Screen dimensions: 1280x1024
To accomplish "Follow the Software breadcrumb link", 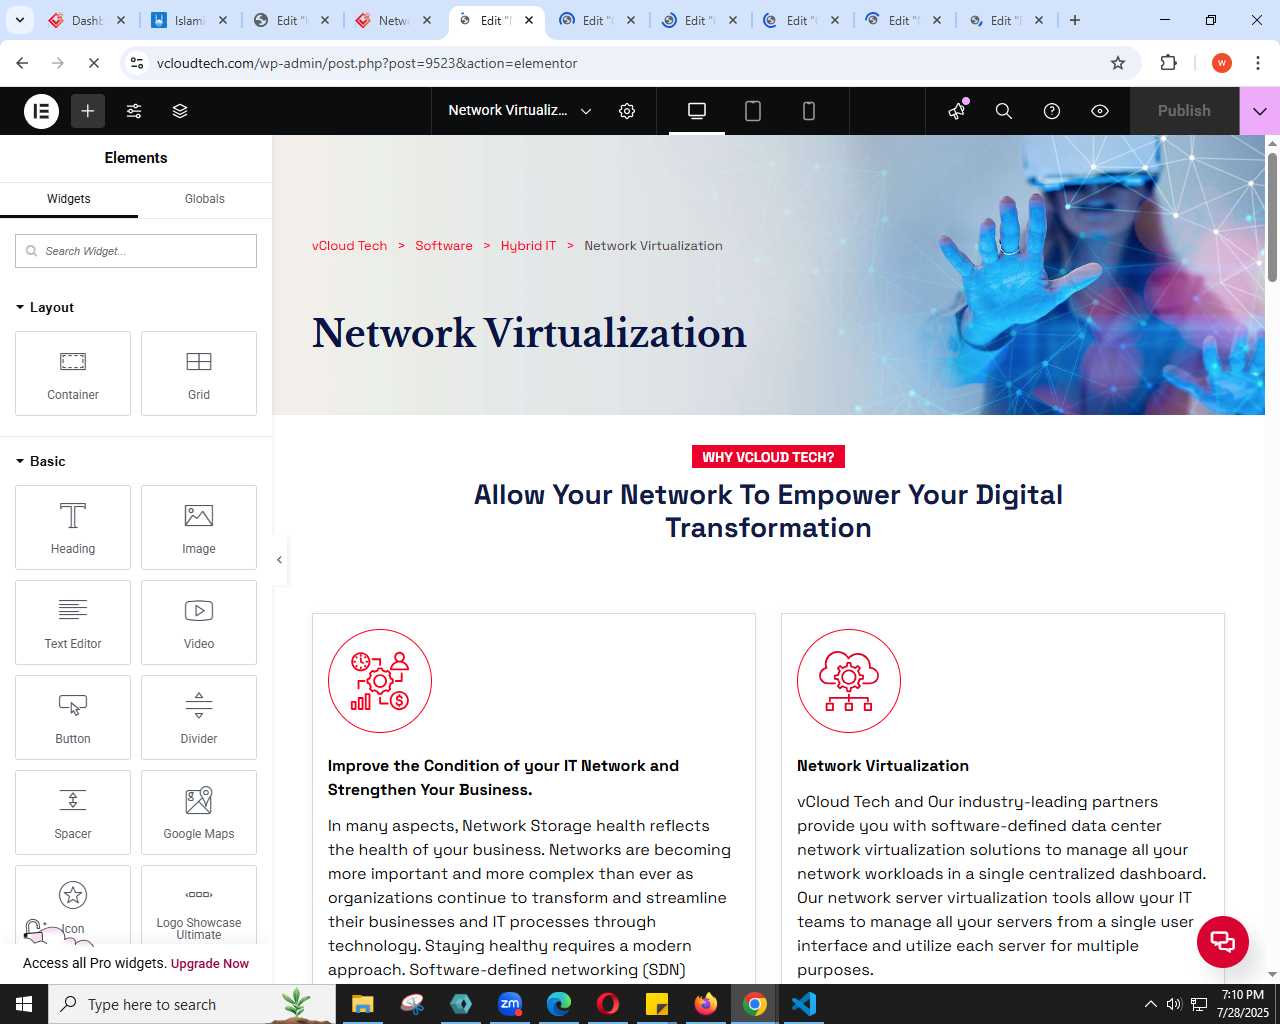I will (x=444, y=246).
